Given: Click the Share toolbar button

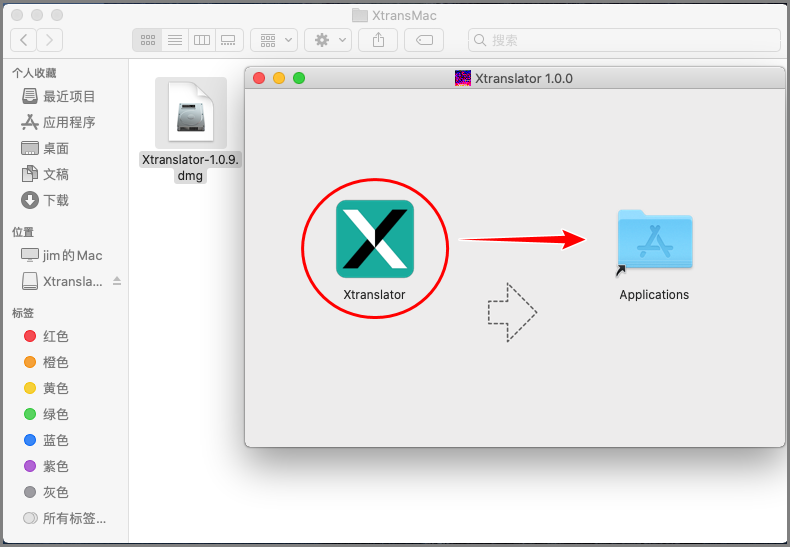Looking at the screenshot, I should [378, 40].
